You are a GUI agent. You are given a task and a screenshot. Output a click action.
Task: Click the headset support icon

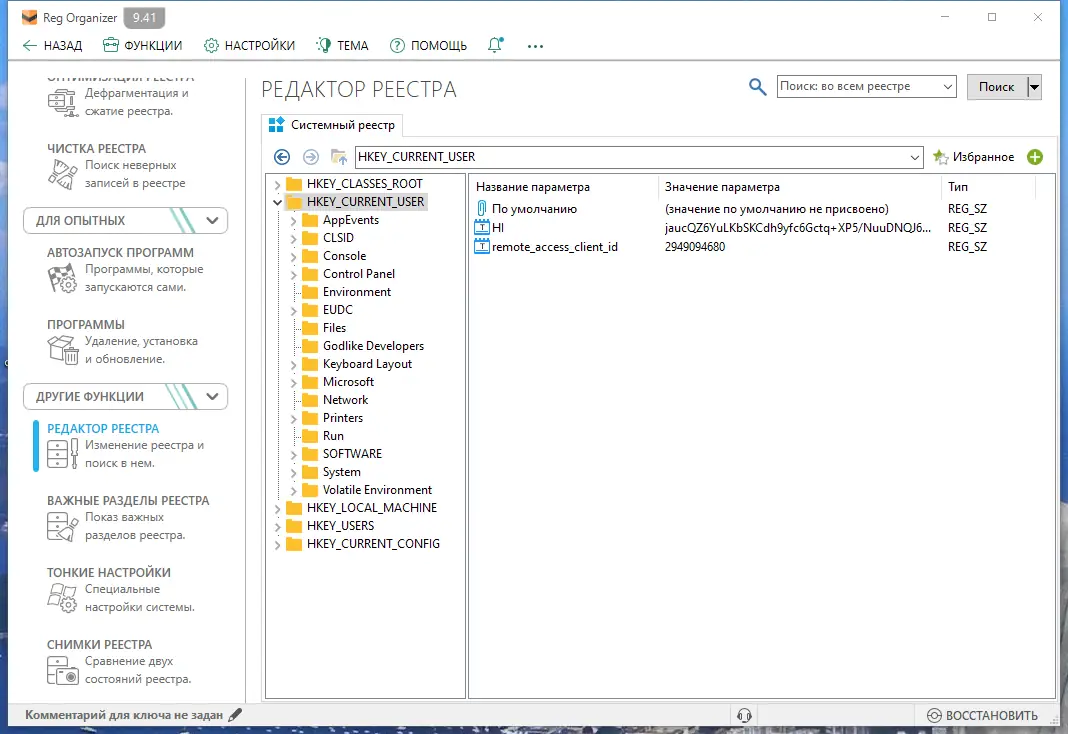[744, 715]
